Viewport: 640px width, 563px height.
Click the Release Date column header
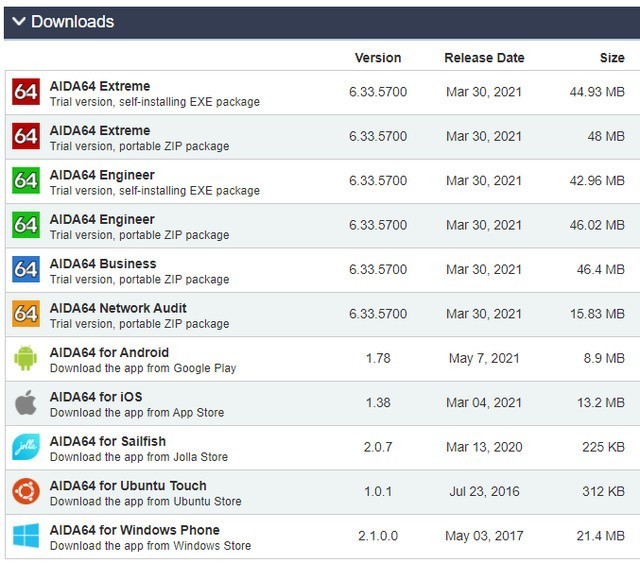pyautogui.click(x=484, y=58)
